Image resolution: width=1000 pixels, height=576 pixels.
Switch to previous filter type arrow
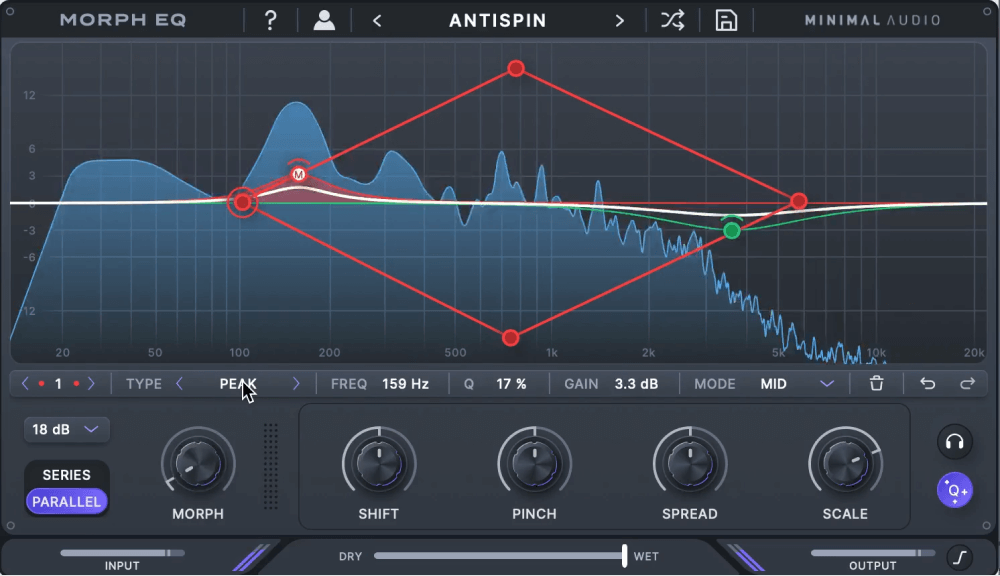click(179, 383)
